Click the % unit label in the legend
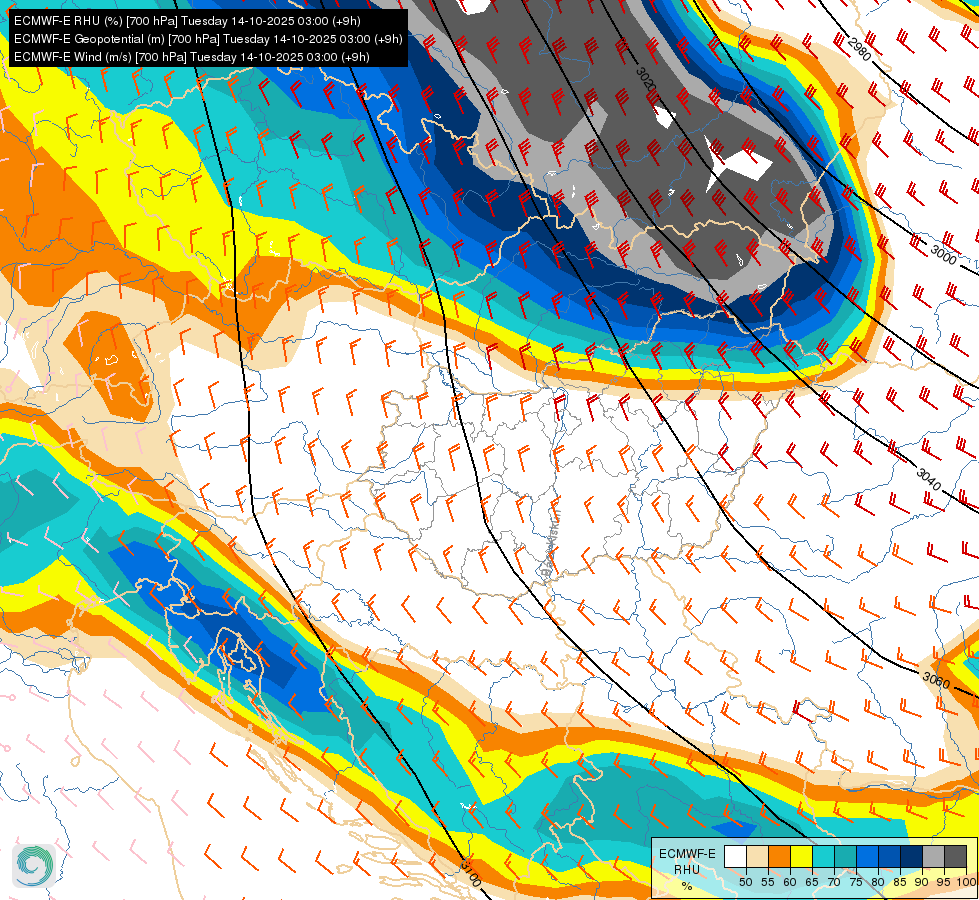 point(687,886)
